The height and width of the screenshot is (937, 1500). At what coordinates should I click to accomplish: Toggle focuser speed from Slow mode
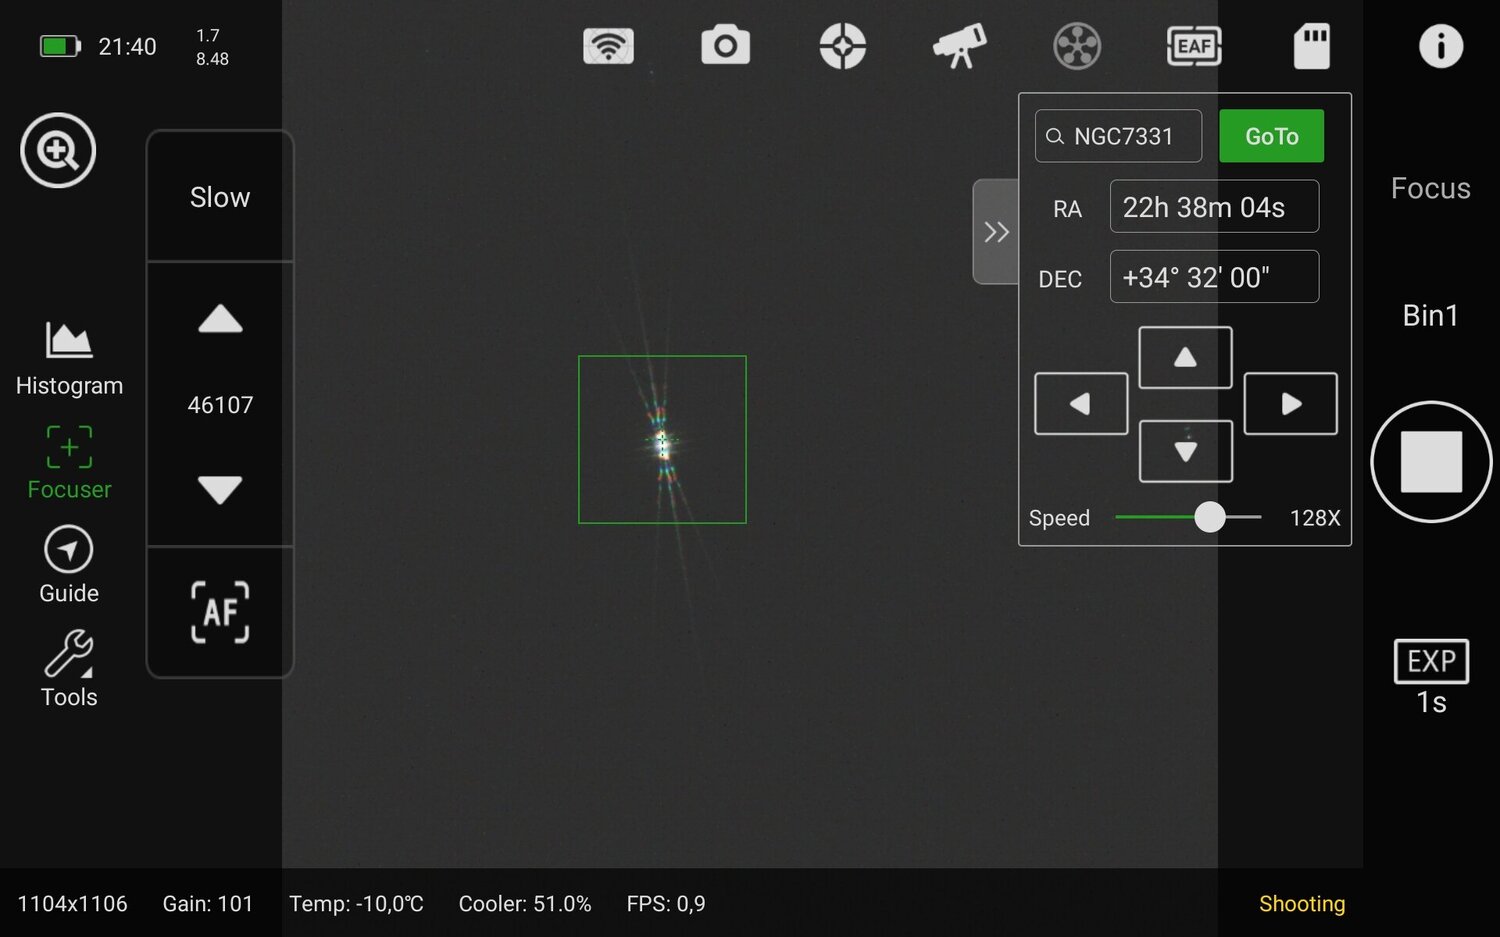click(x=219, y=196)
